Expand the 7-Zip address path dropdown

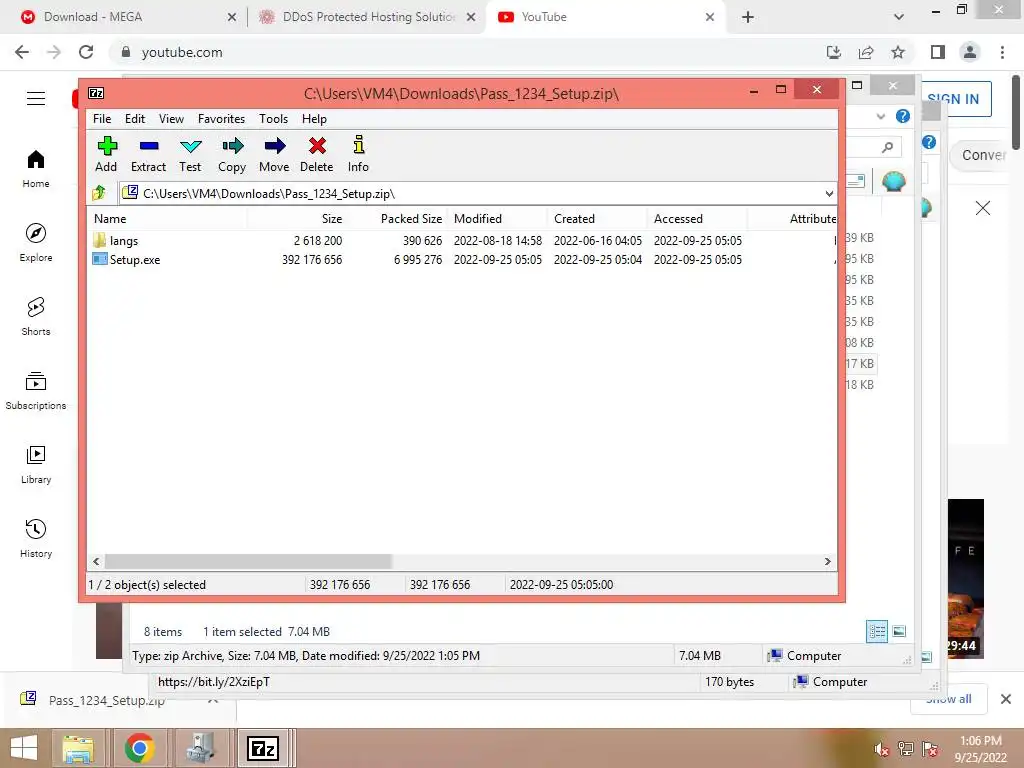(829, 193)
